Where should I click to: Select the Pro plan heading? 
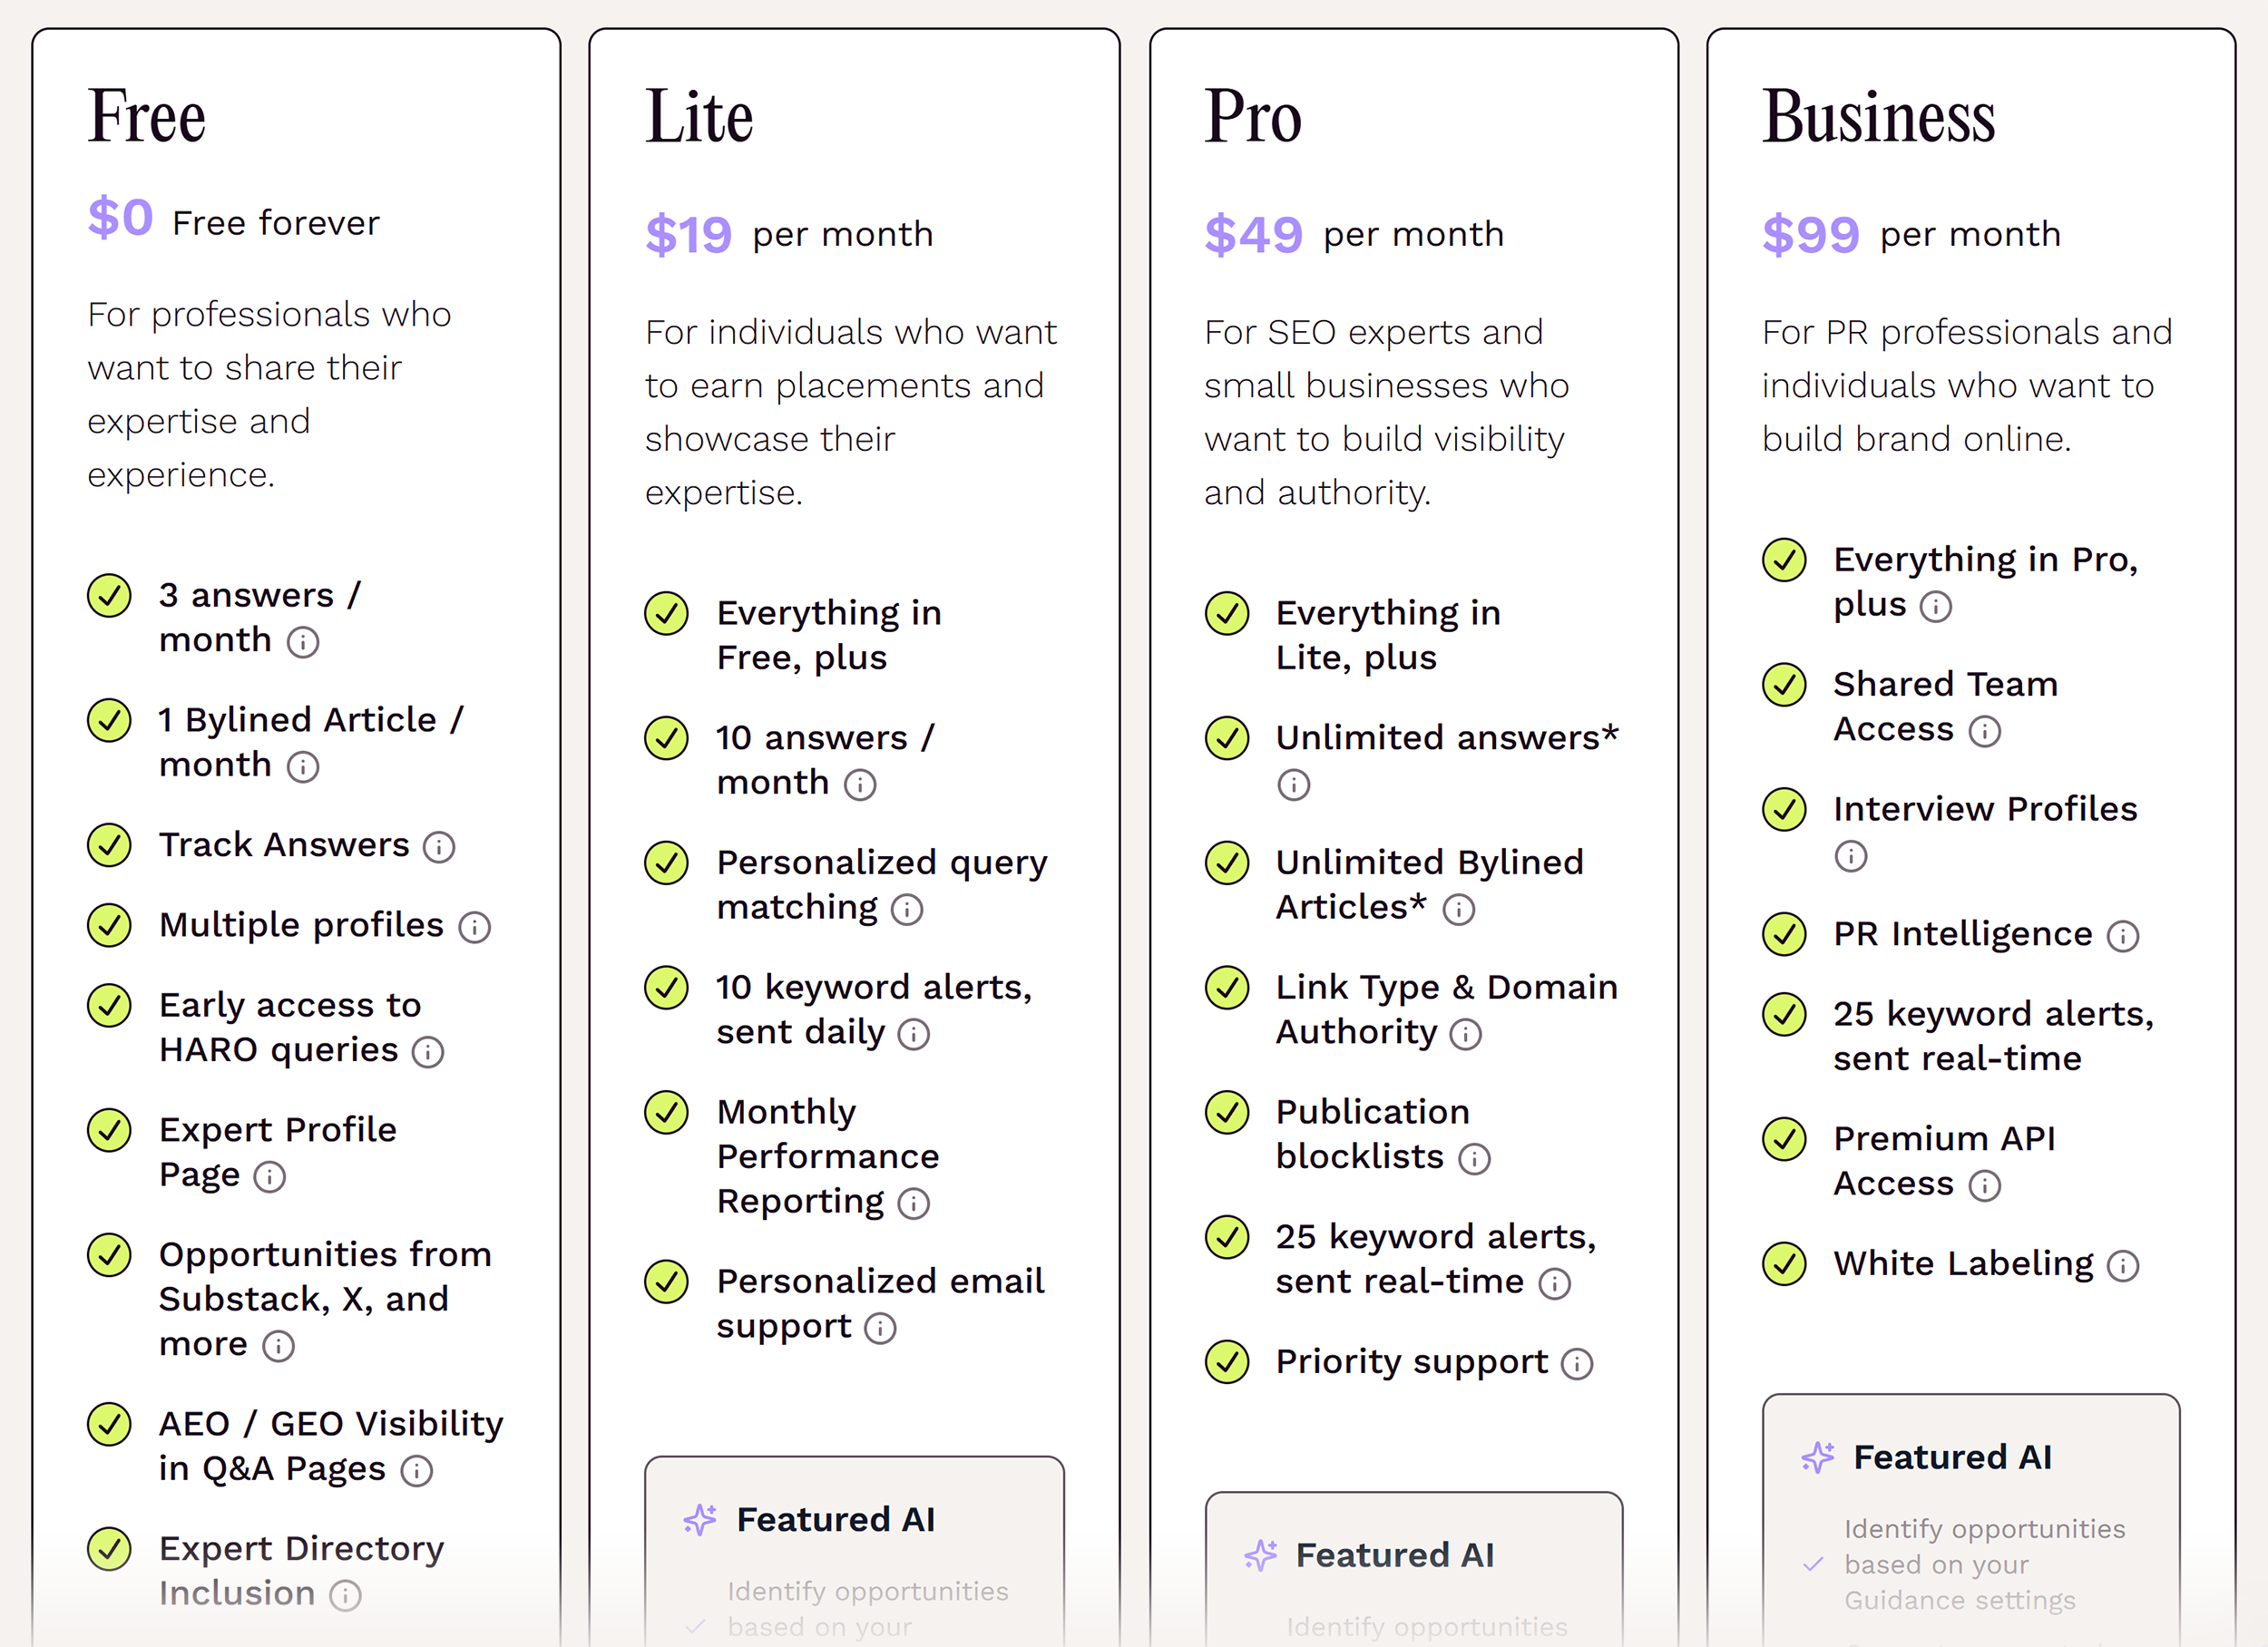tap(1252, 116)
